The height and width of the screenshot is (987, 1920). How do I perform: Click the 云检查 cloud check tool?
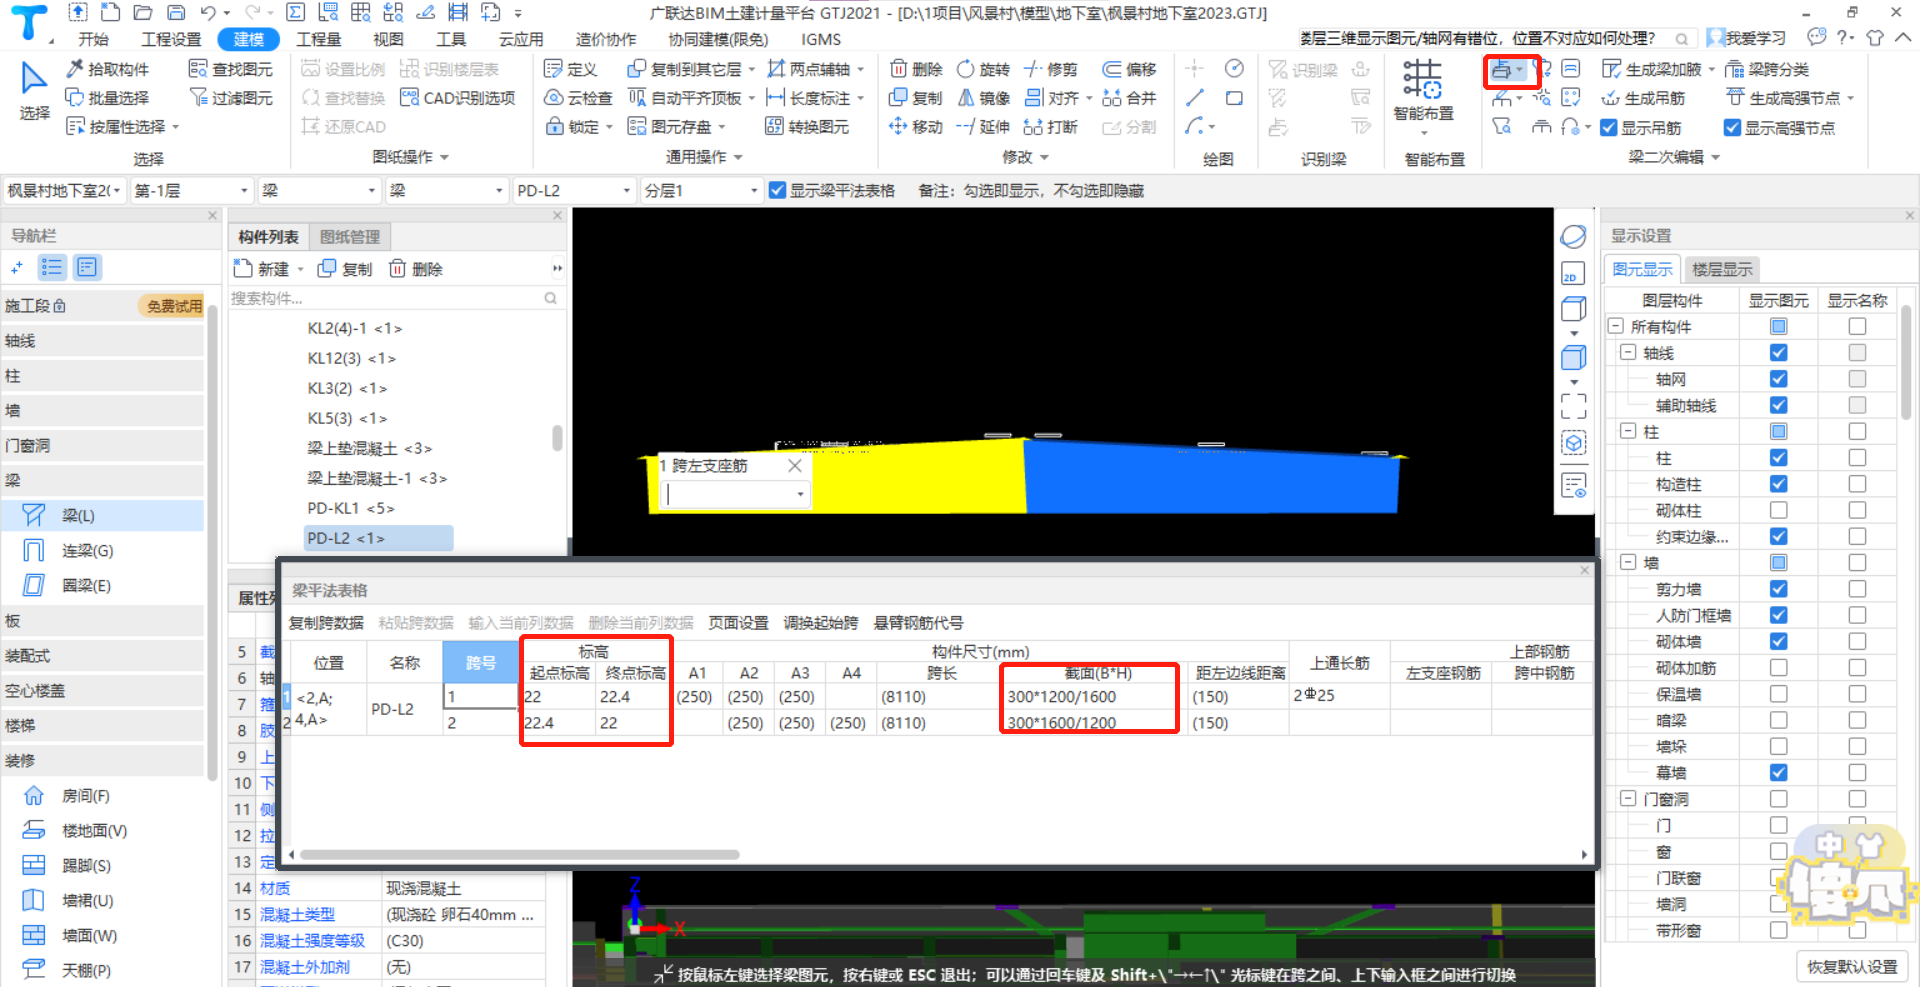pyautogui.click(x=578, y=98)
